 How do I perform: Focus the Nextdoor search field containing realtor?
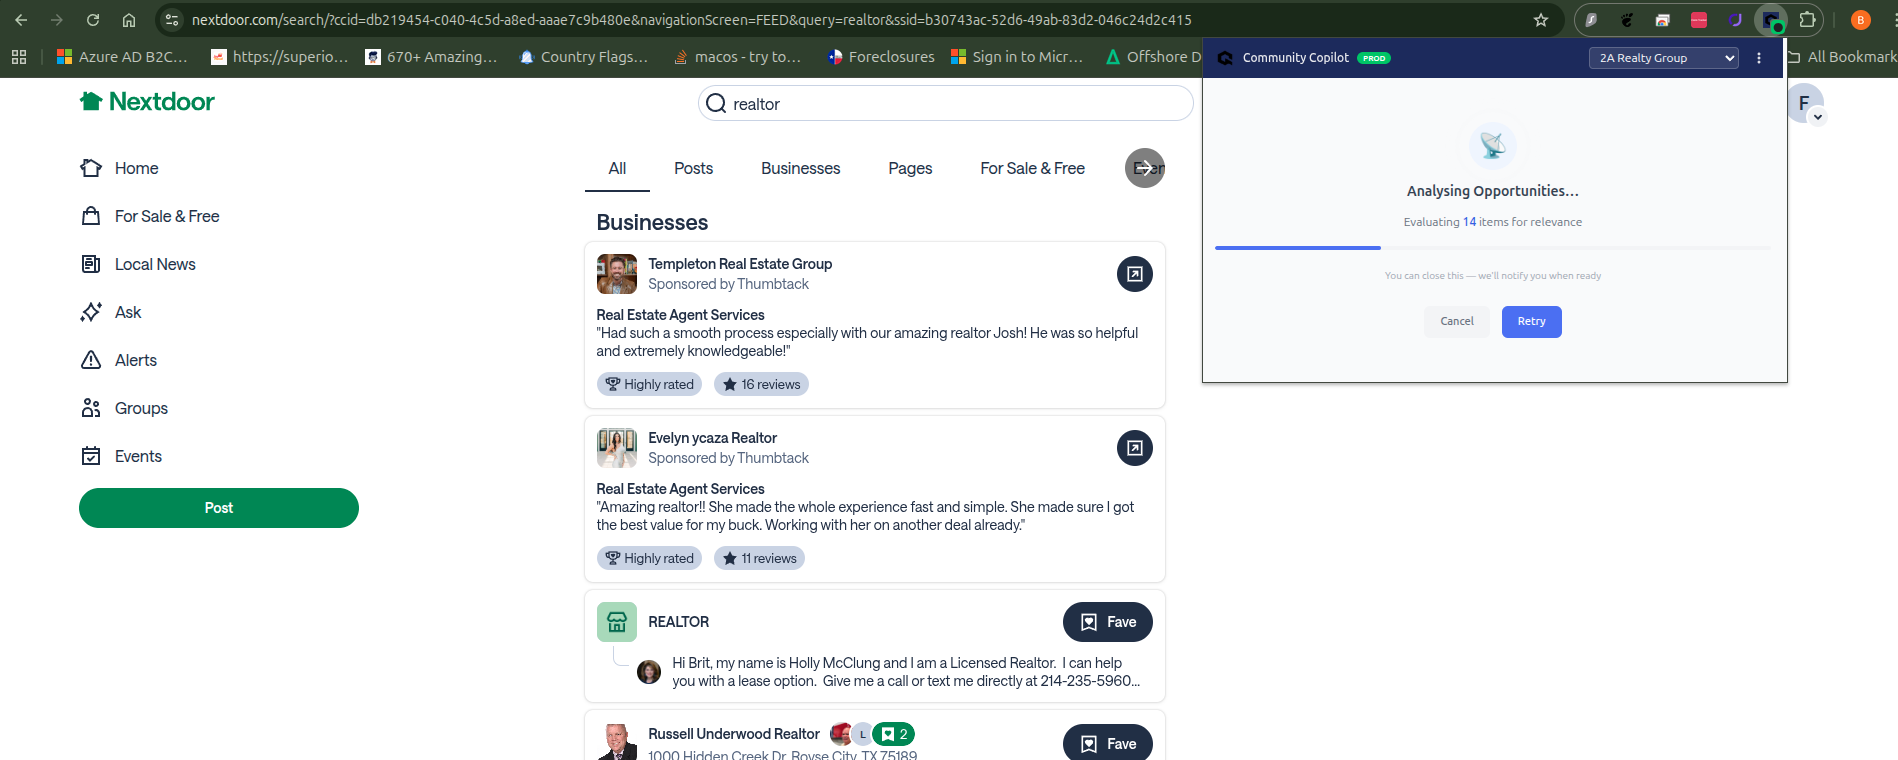945,103
